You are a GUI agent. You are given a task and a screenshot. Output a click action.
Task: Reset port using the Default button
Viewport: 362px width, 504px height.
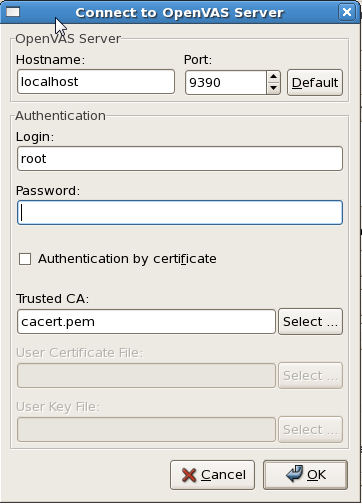(315, 82)
